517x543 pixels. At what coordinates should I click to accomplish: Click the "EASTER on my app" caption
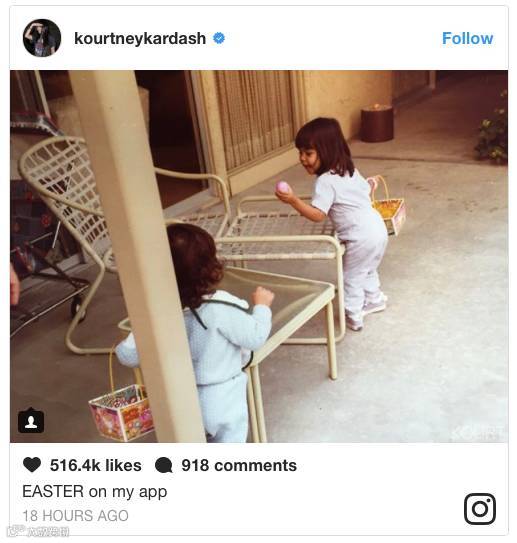click(95, 492)
